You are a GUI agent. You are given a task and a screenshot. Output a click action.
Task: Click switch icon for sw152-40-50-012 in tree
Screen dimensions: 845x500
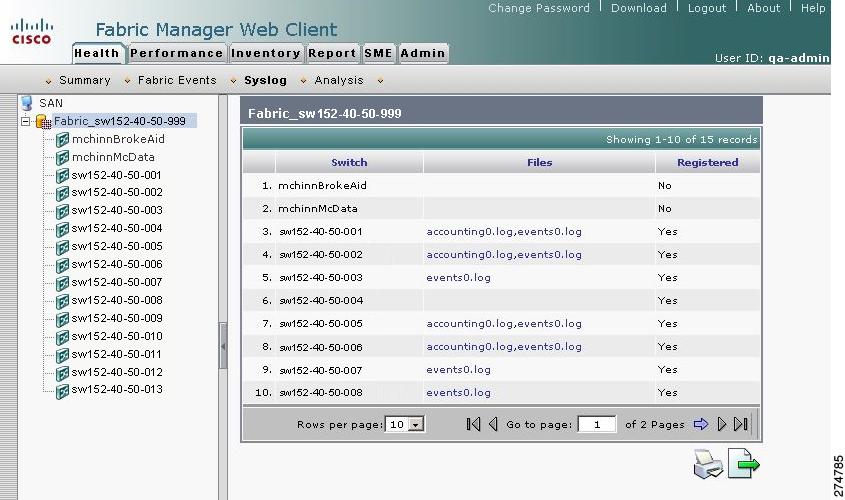click(x=62, y=373)
